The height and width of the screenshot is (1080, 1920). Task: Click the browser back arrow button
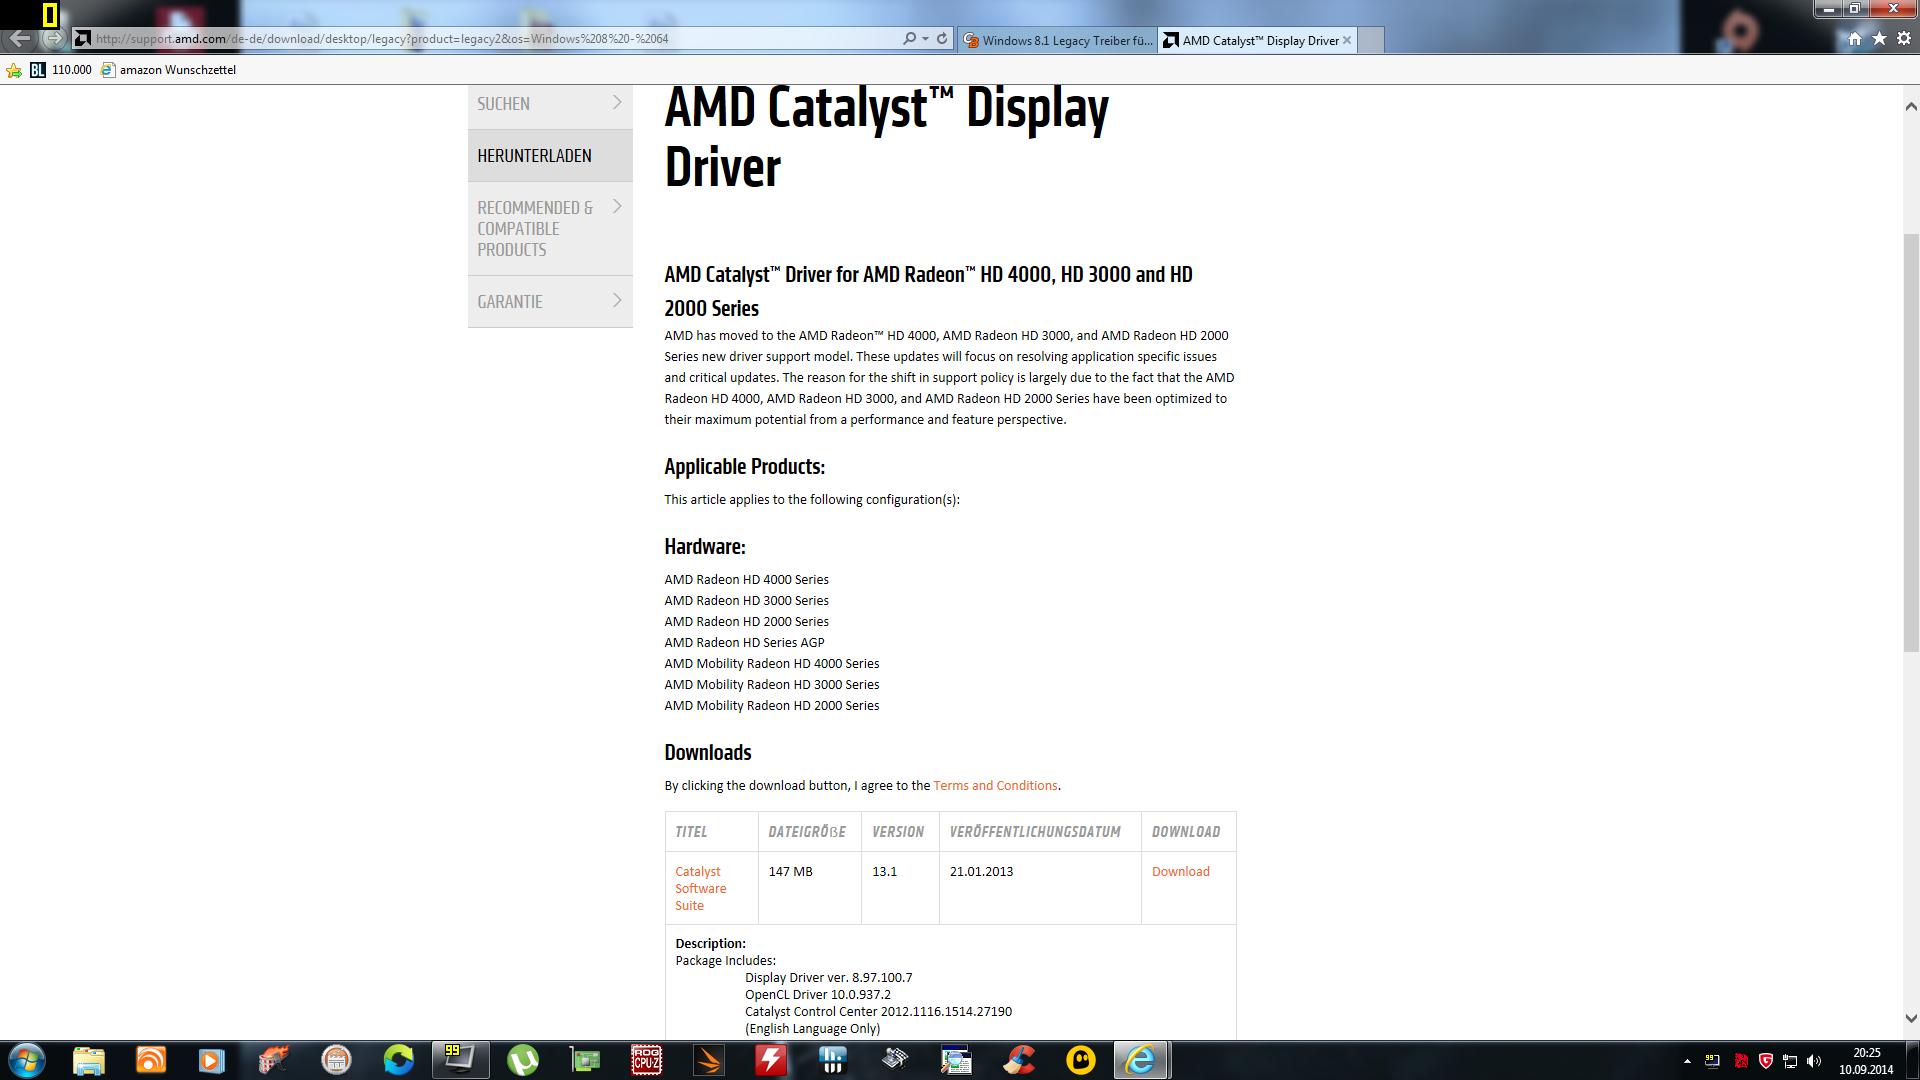point(20,39)
